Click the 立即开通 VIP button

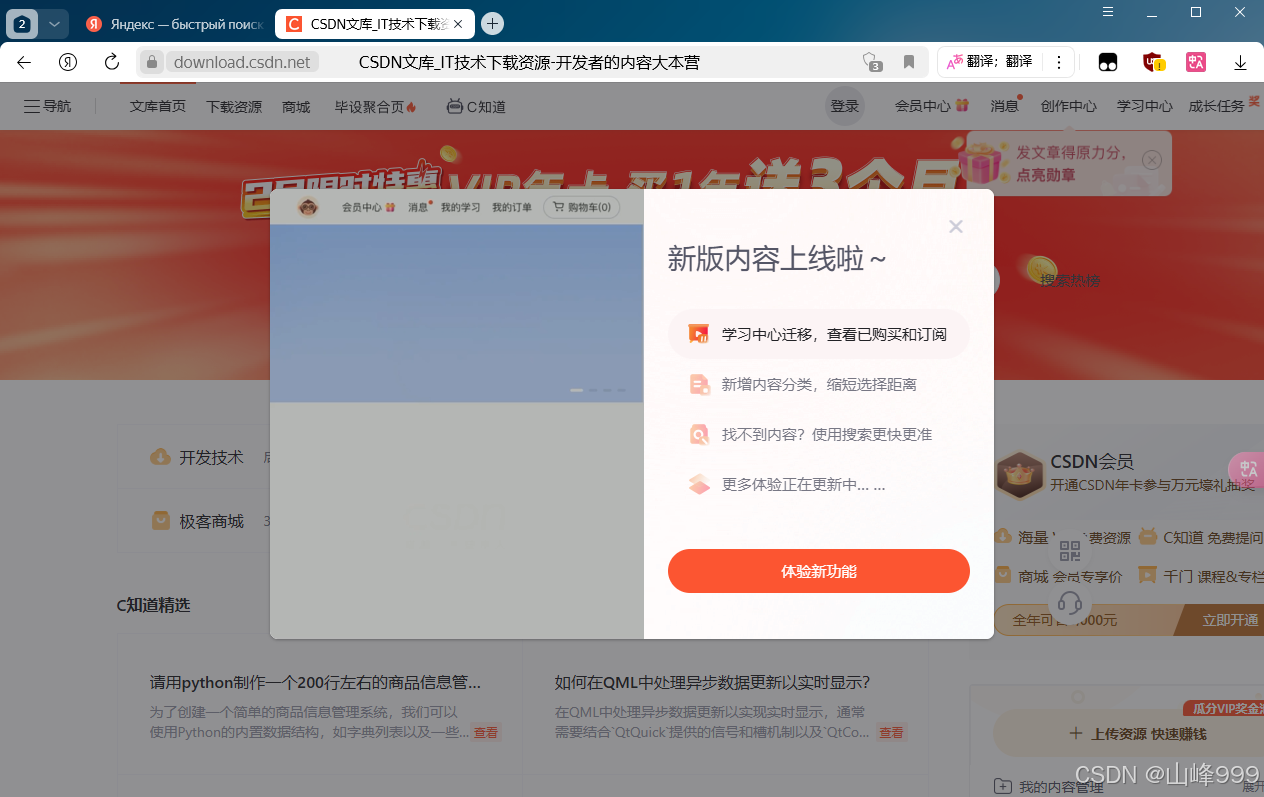click(1230, 620)
